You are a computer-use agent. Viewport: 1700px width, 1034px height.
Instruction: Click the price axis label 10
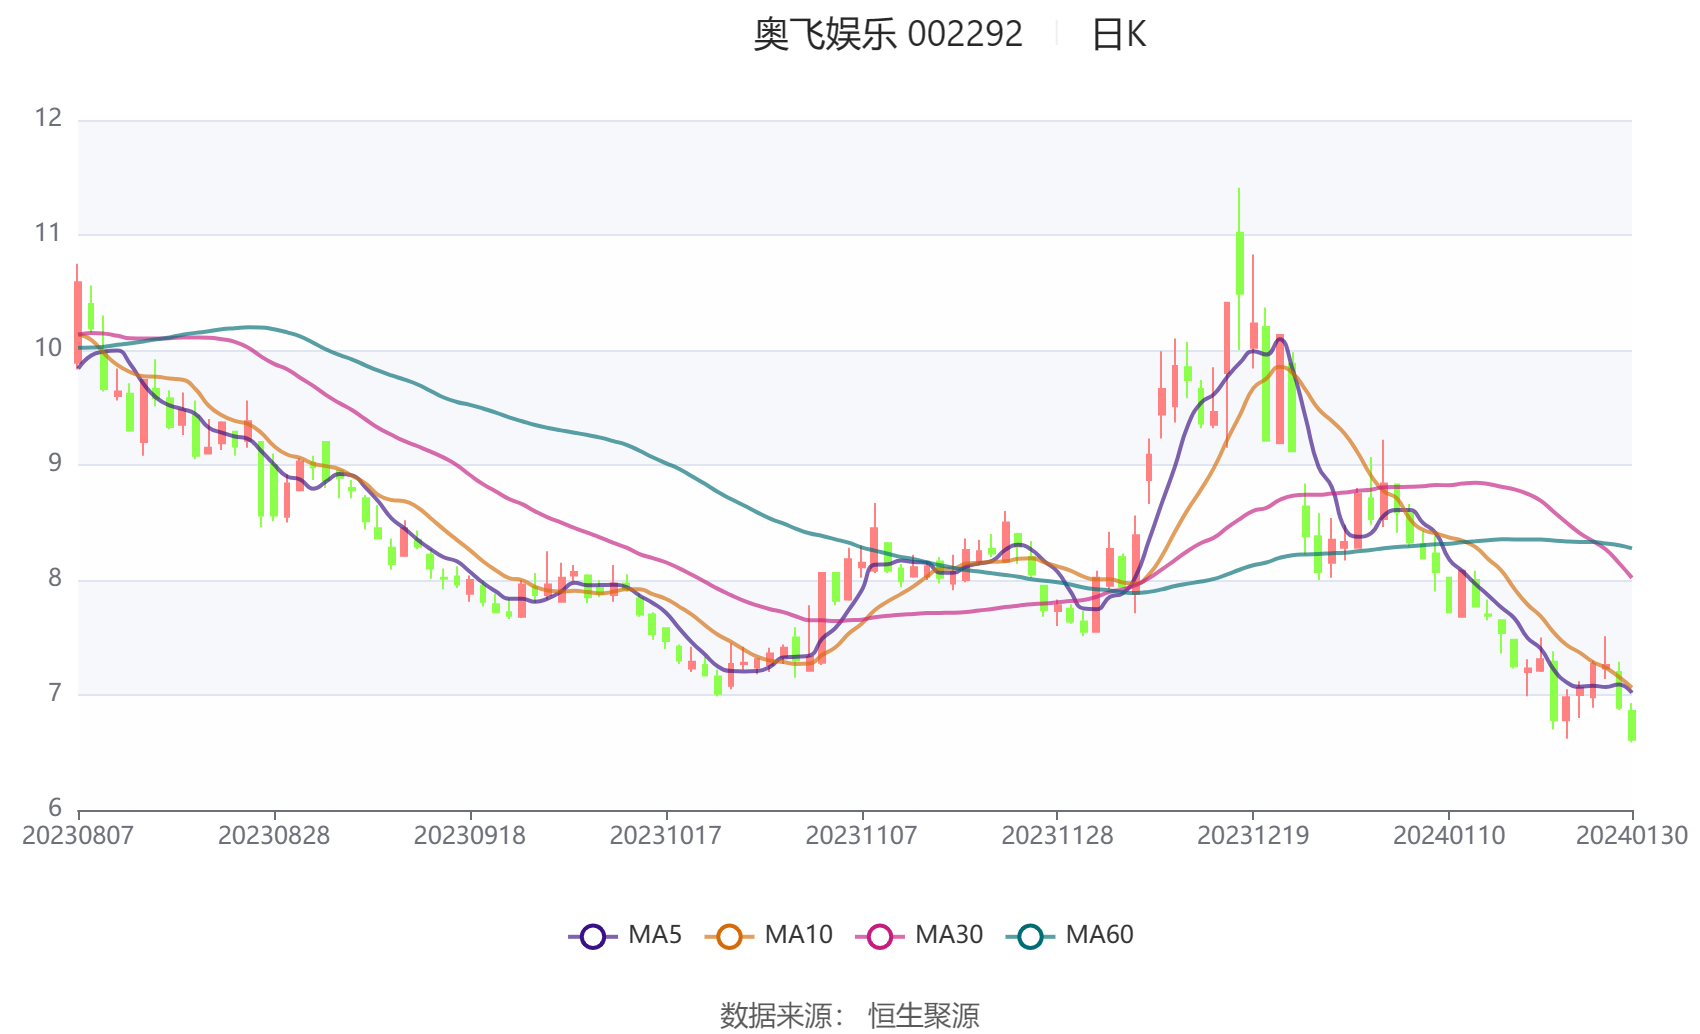48,348
